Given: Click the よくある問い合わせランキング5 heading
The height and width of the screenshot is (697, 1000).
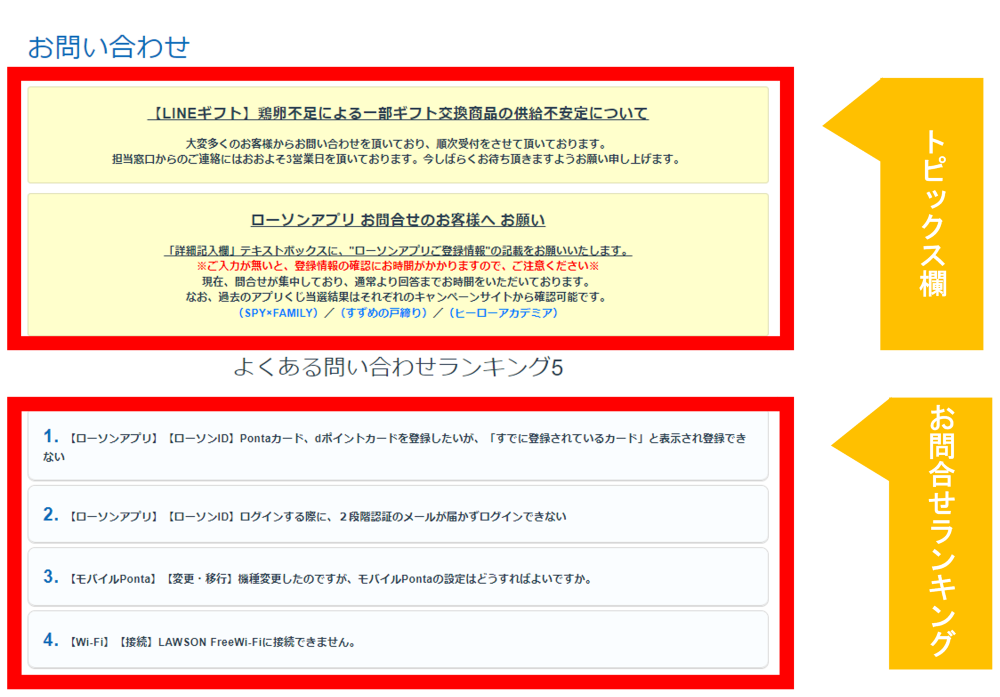Looking at the screenshot, I should tap(398, 367).
